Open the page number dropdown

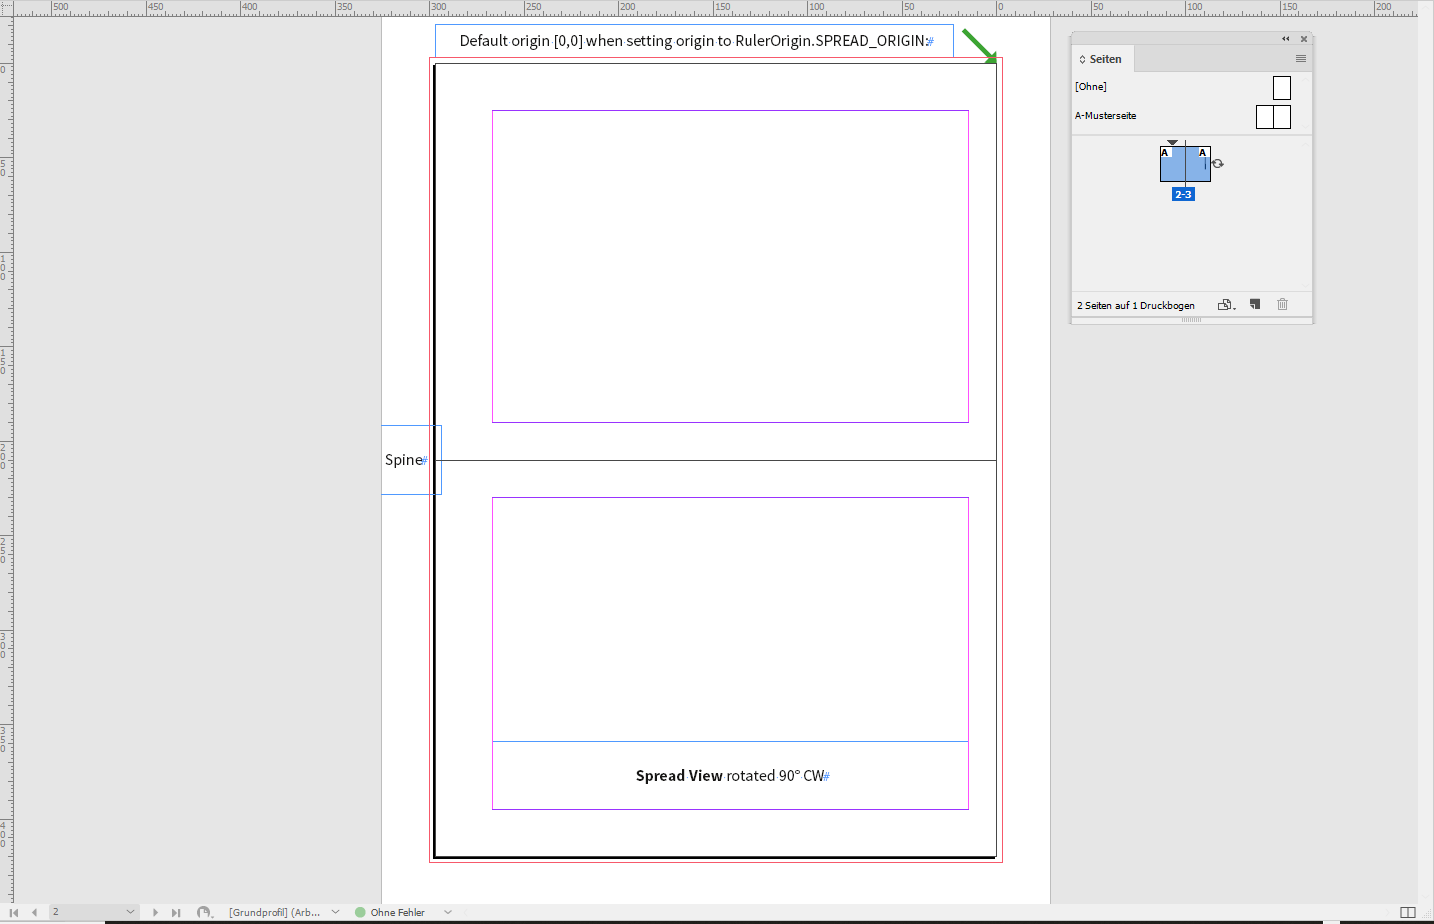(130, 912)
